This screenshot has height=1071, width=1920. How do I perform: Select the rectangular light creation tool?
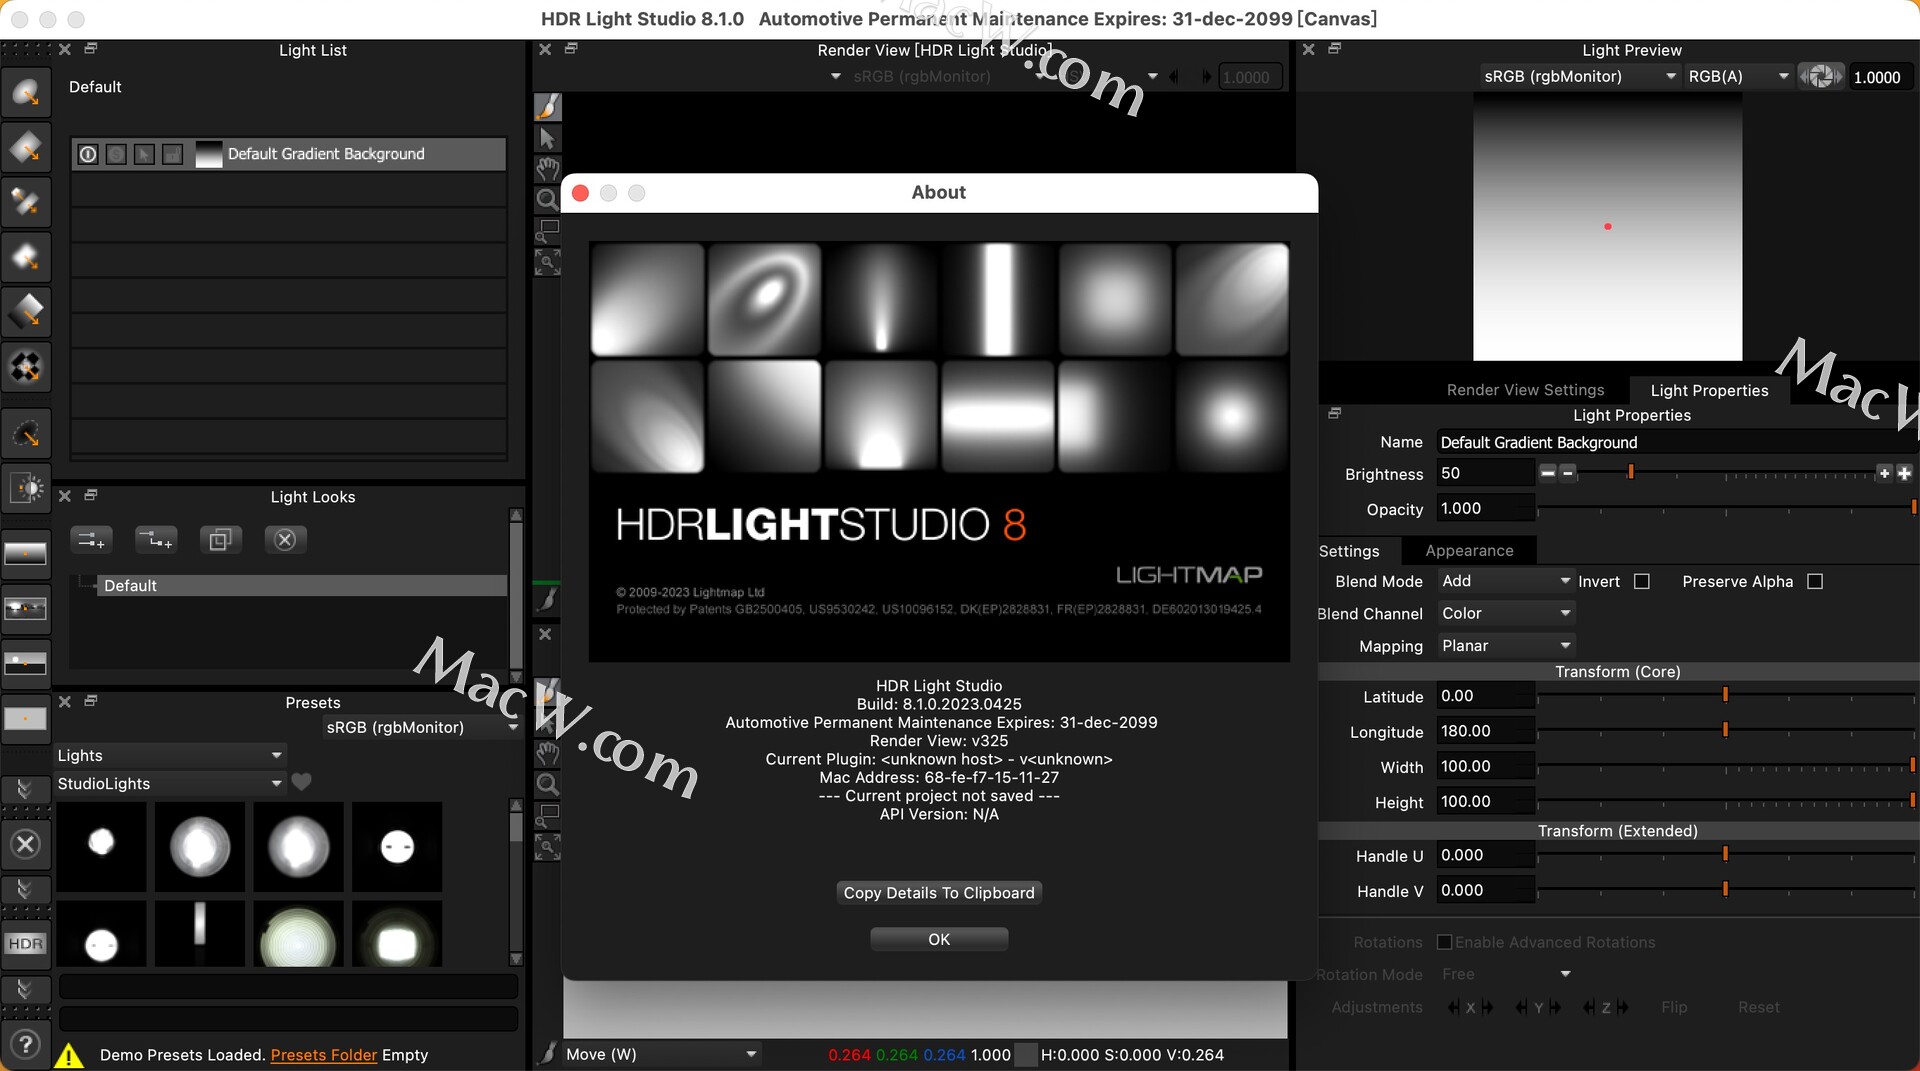point(26,148)
